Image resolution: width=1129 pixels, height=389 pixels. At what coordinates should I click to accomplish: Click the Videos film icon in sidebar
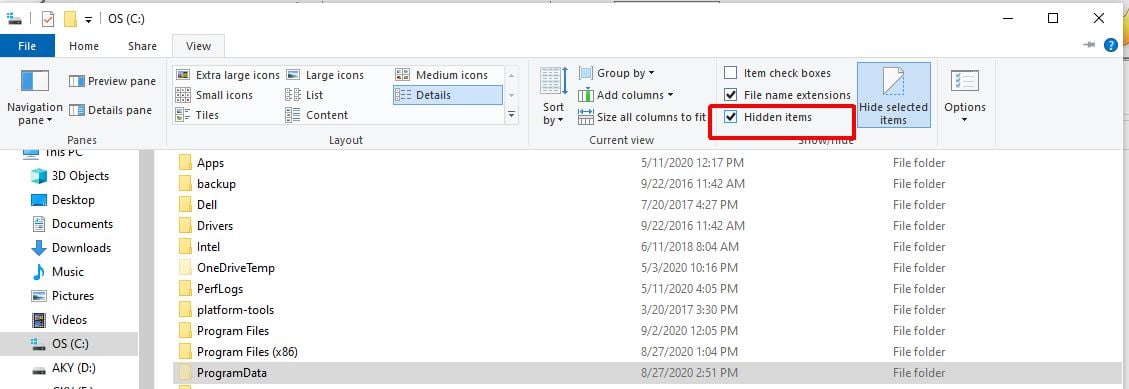(x=39, y=320)
